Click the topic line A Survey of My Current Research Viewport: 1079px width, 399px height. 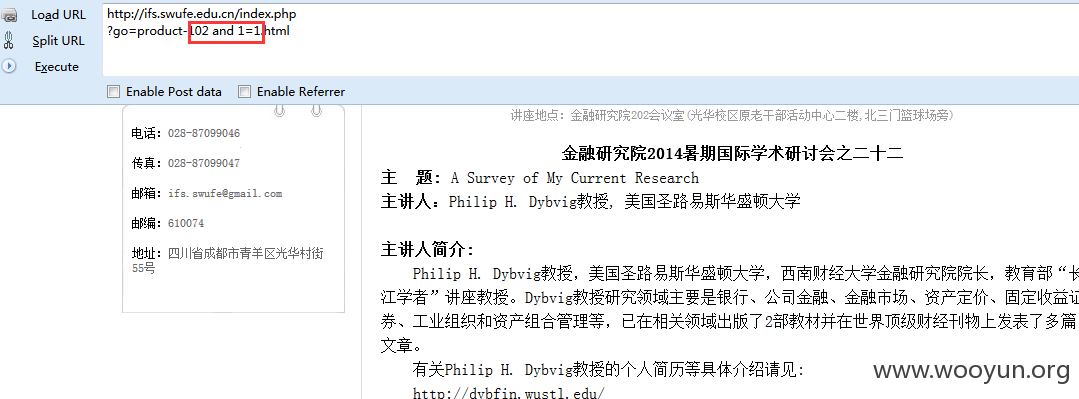click(x=575, y=178)
